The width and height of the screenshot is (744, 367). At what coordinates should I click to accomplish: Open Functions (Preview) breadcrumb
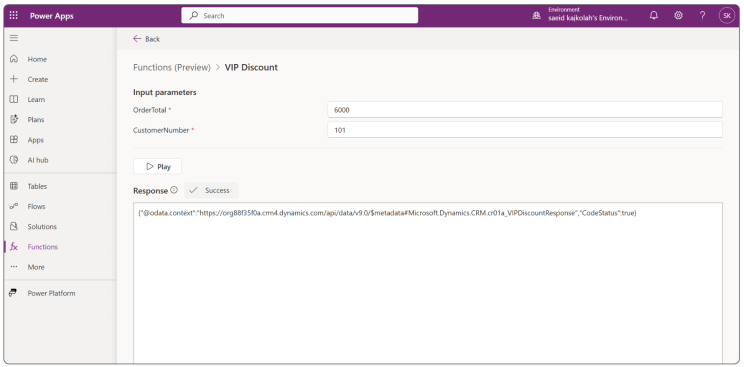point(172,67)
